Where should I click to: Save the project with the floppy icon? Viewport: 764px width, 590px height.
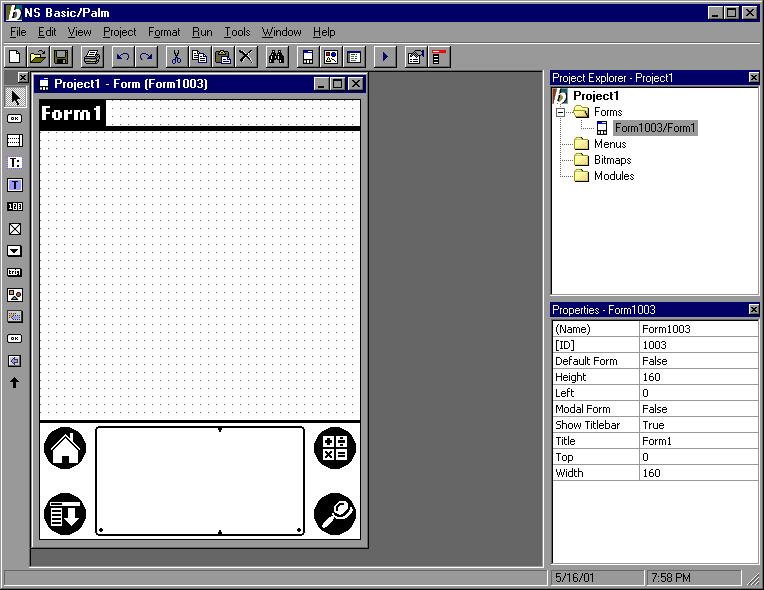coord(61,57)
